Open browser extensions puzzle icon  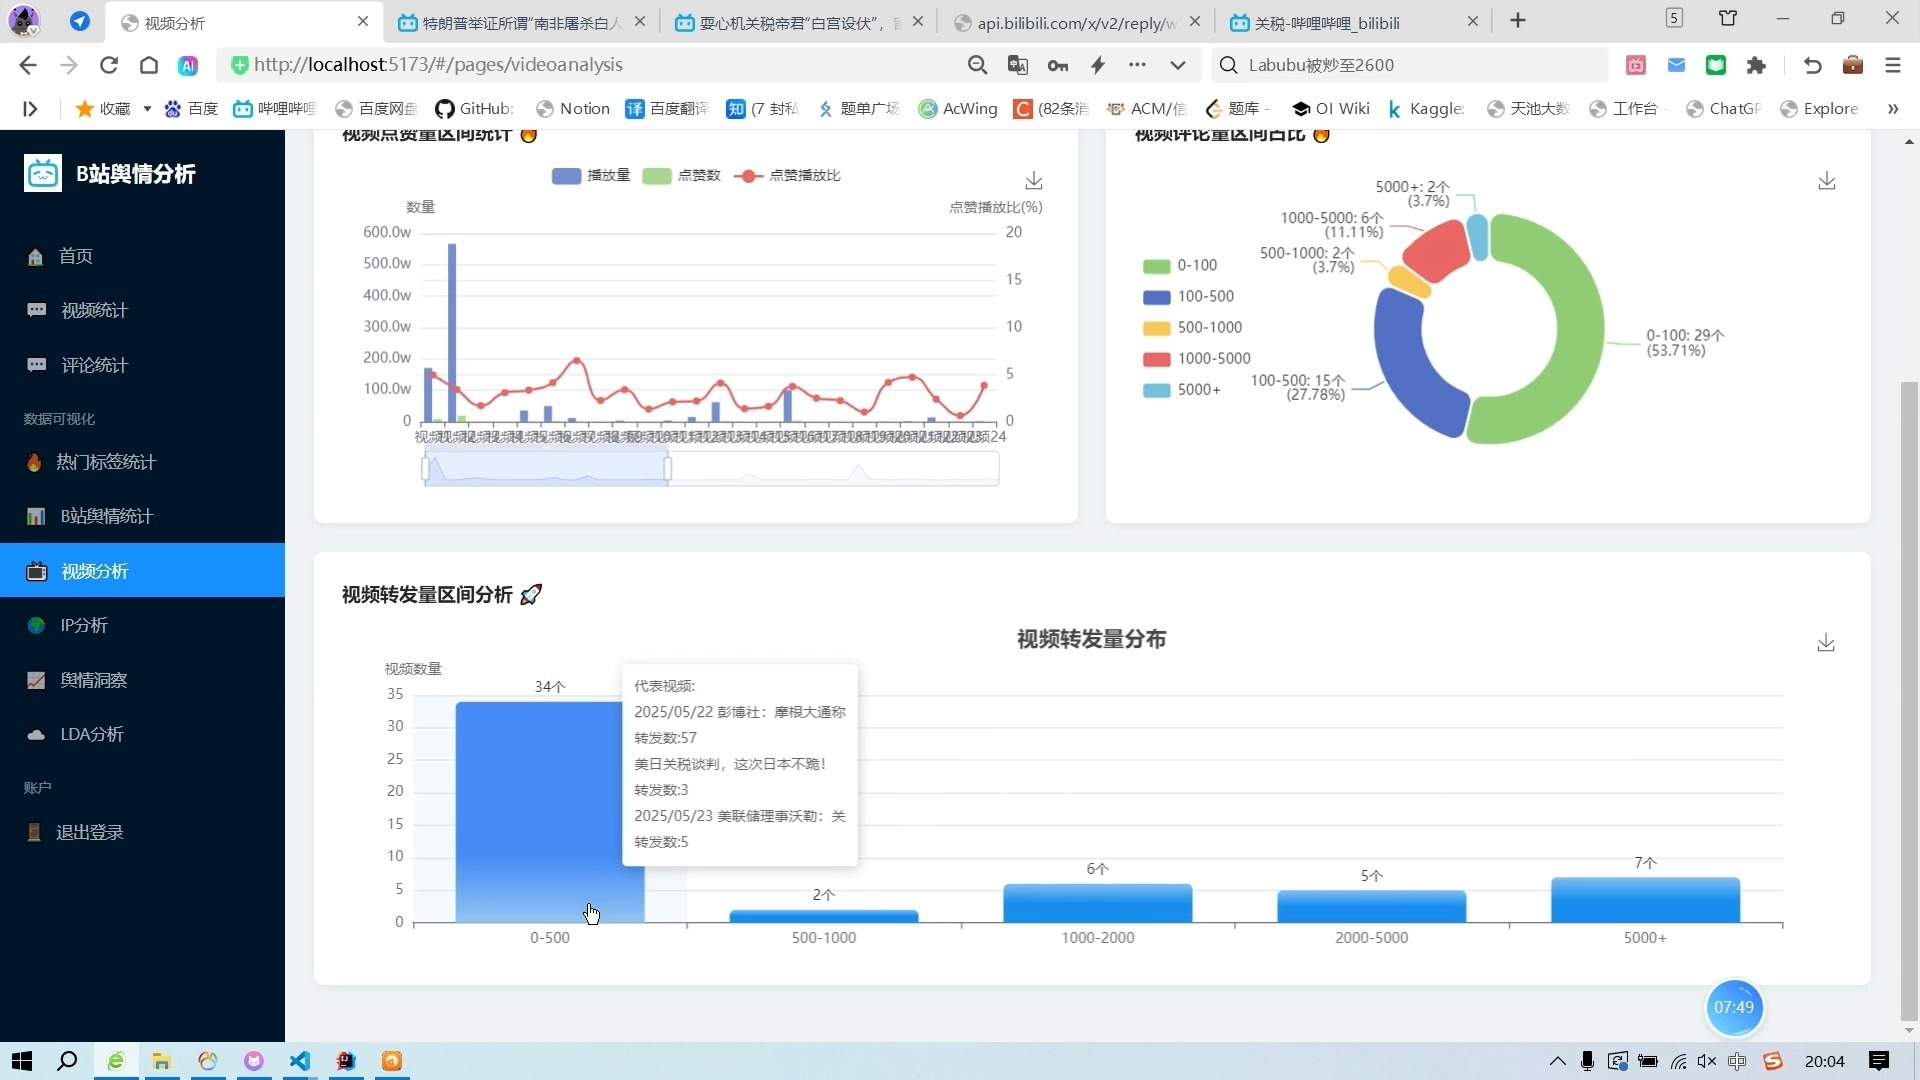pos(1757,65)
